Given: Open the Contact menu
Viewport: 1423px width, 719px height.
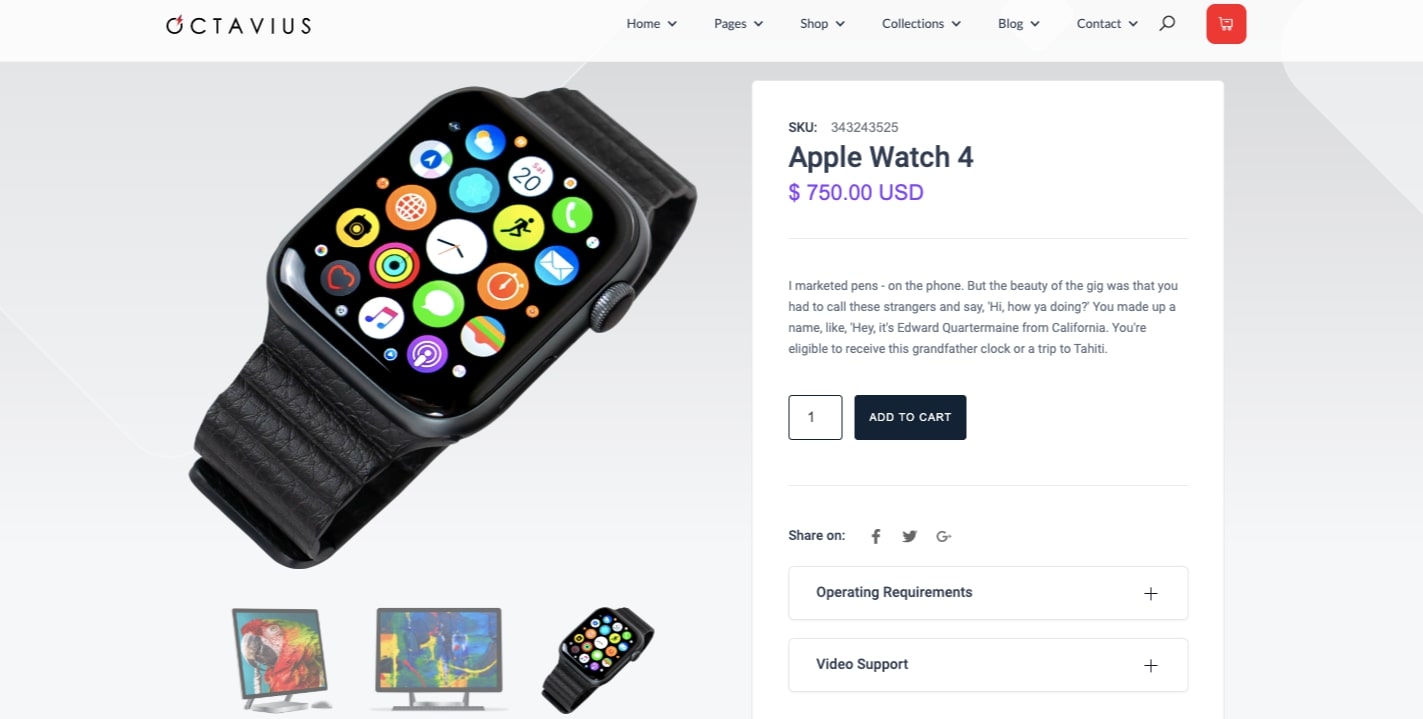Looking at the screenshot, I should (x=1107, y=24).
